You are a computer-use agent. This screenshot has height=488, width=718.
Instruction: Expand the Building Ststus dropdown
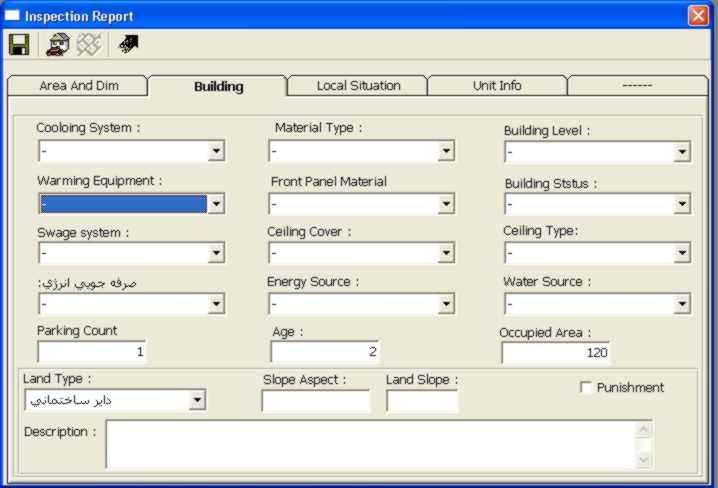pyautogui.click(x=682, y=204)
